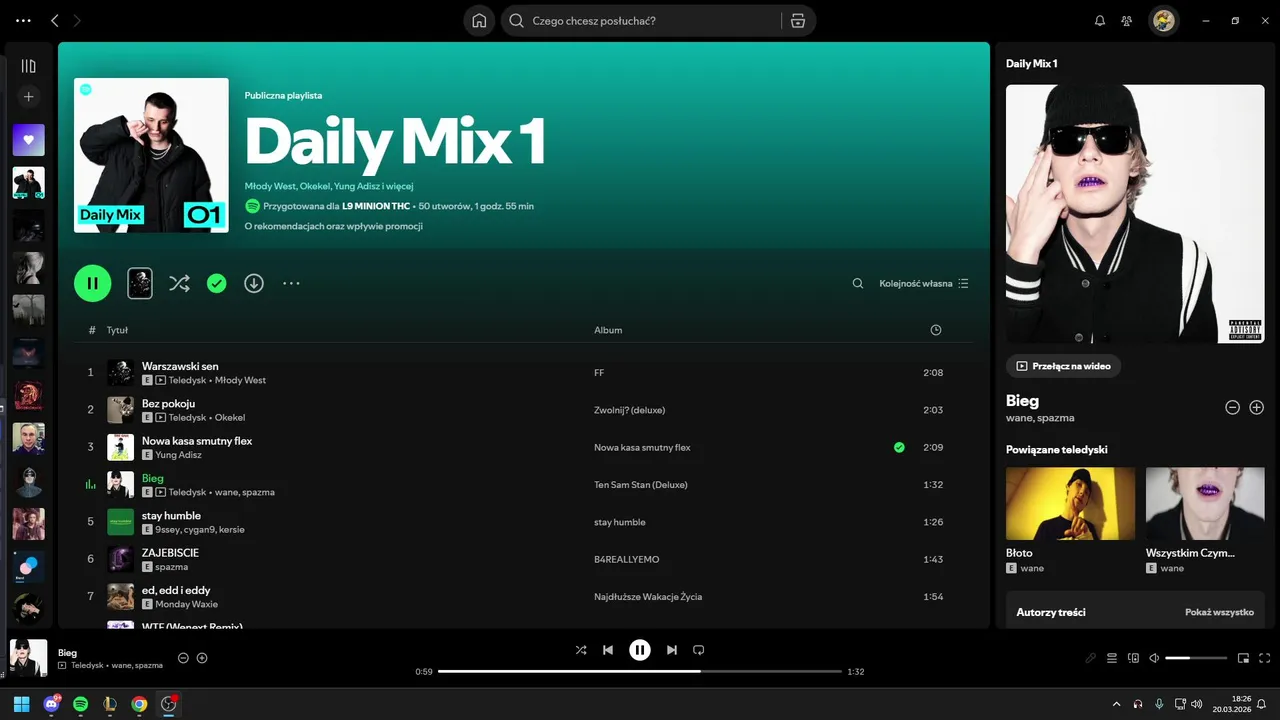
Task: Download the Daily Mix 1 playlist
Action: click(254, 283)
